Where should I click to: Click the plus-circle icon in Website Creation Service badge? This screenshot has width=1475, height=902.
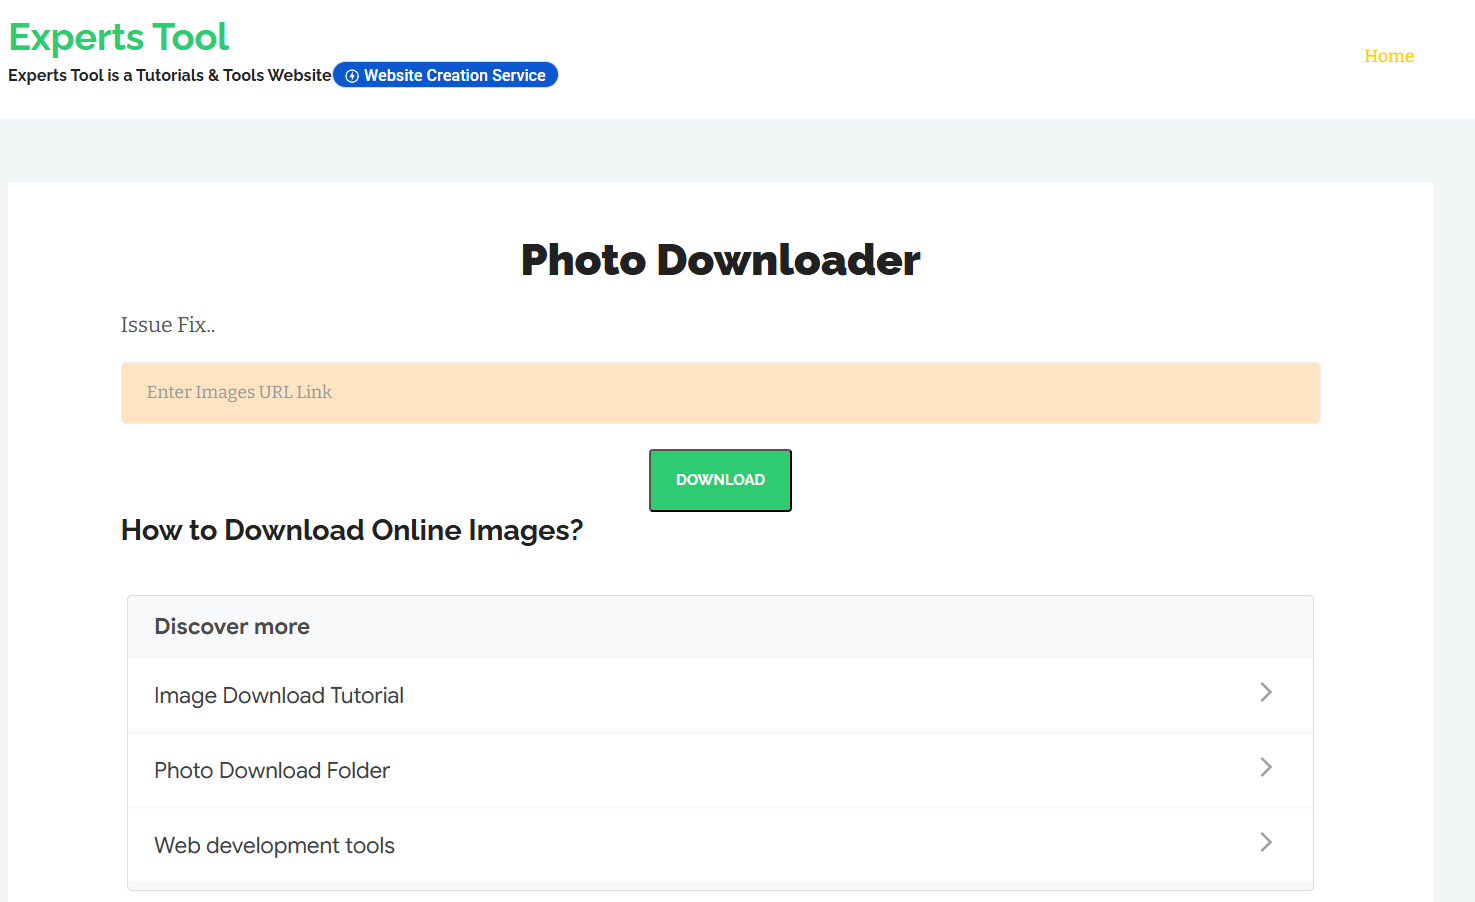coord(351,75)
